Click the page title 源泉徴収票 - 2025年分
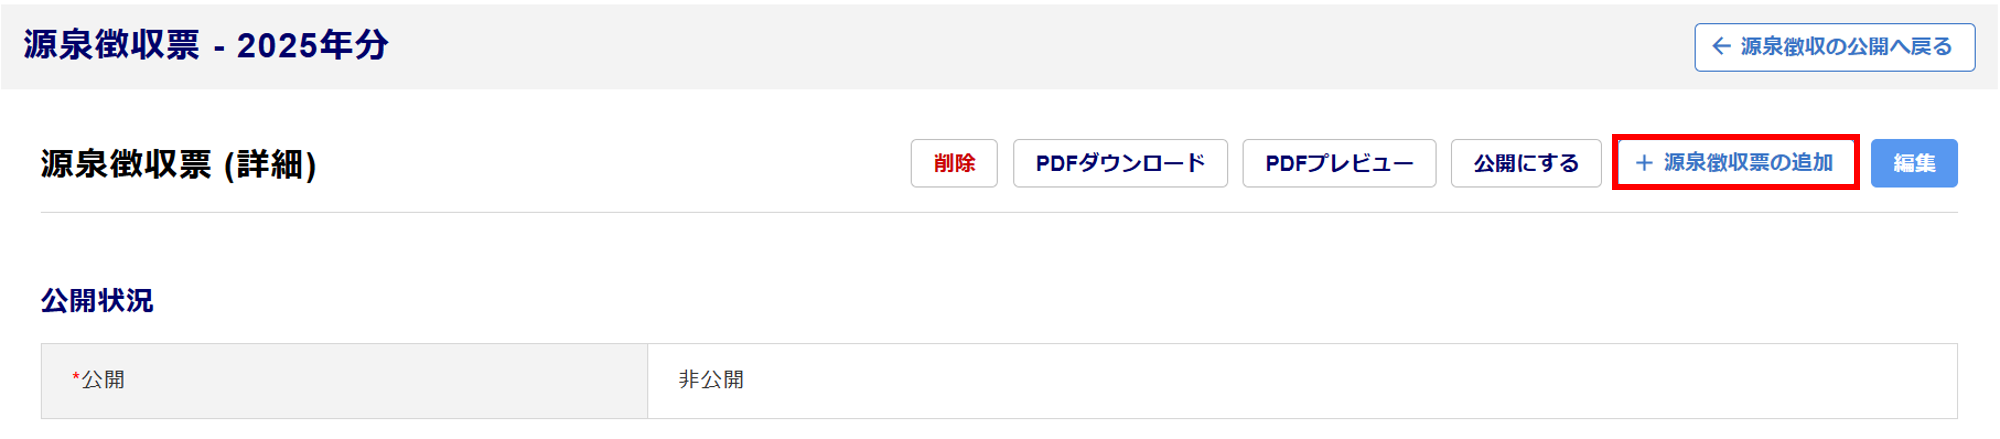2000x439 pixels. (x=205, y=45)
